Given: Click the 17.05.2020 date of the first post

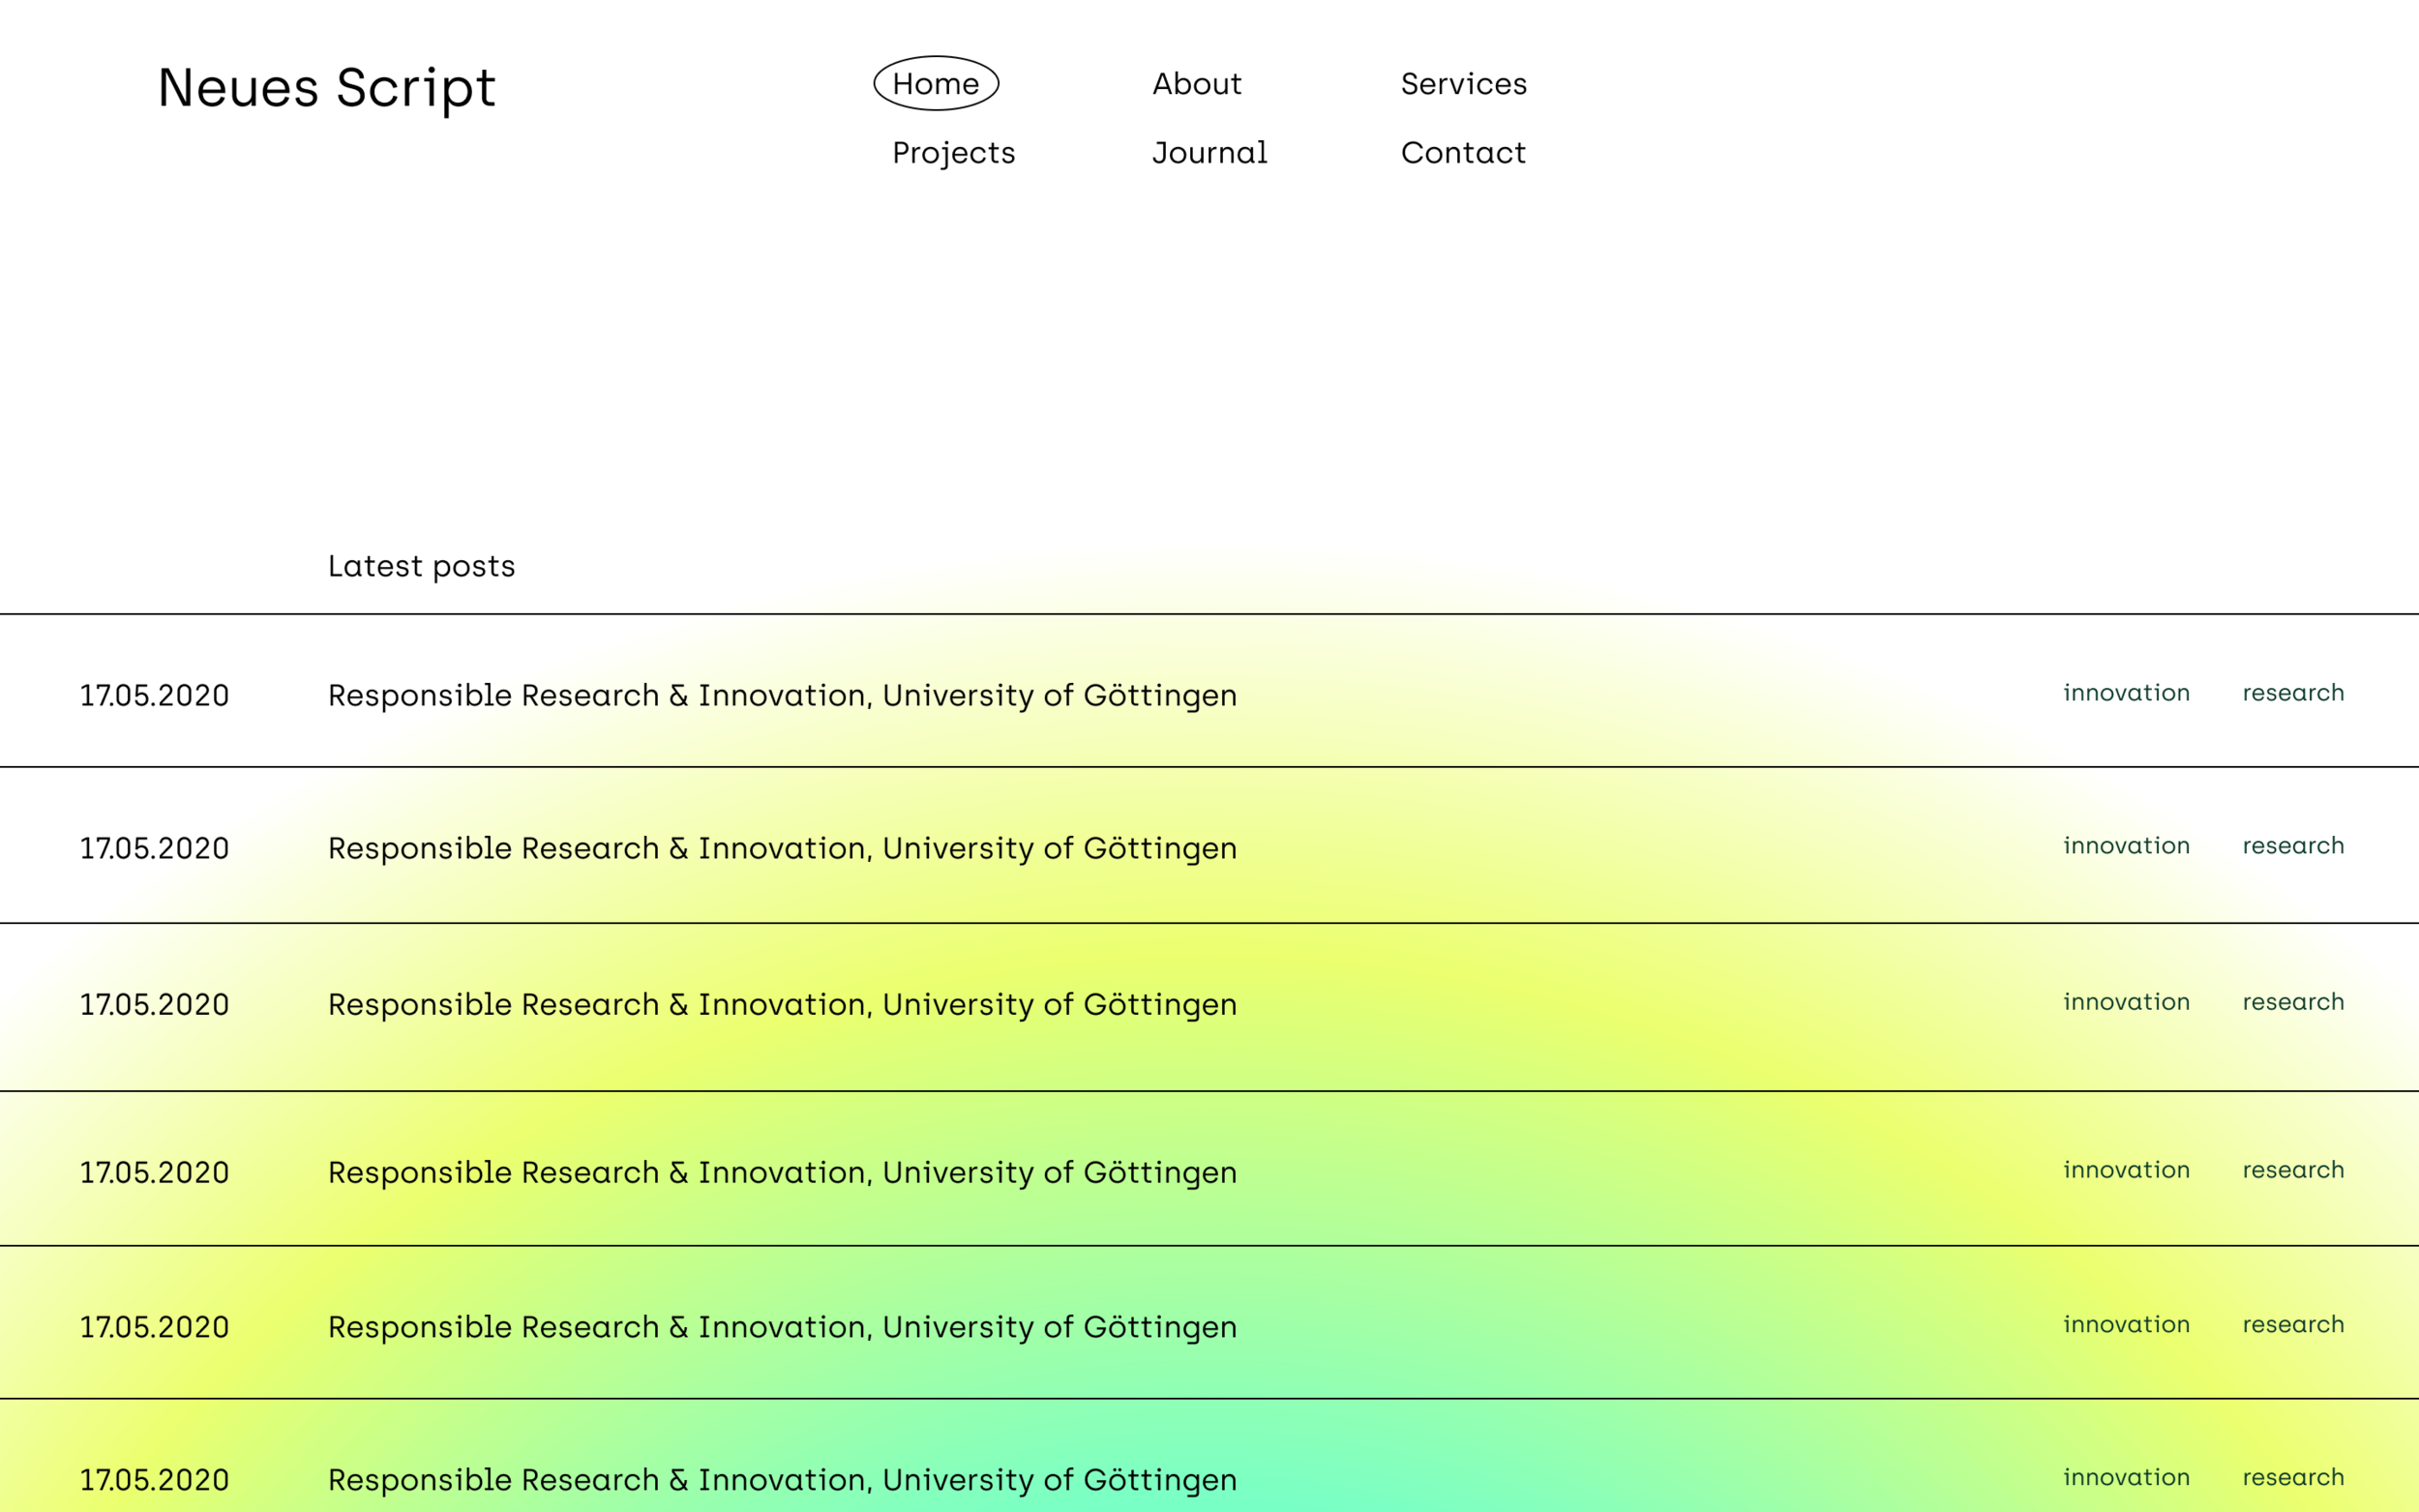Looking at the screenshot, I should coord(154,696).
